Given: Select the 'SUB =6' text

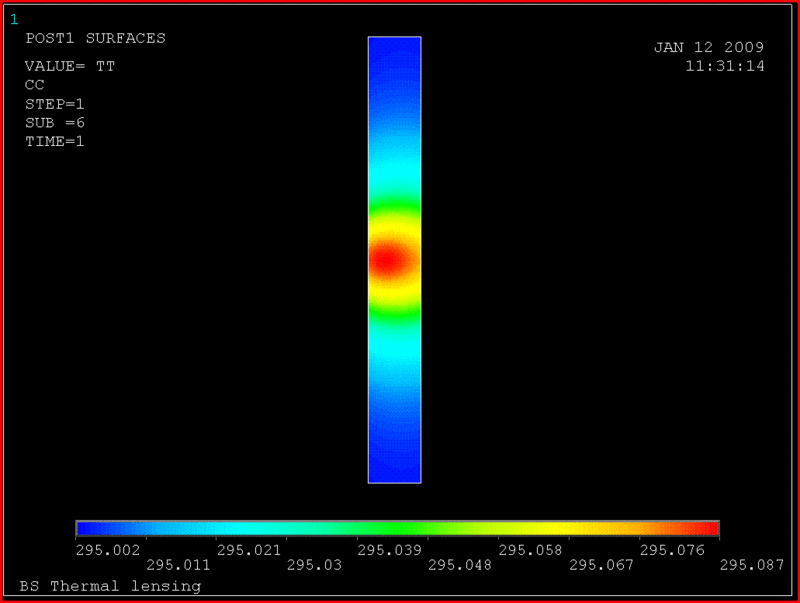Looking at the screenshot, I should point(55,123).
